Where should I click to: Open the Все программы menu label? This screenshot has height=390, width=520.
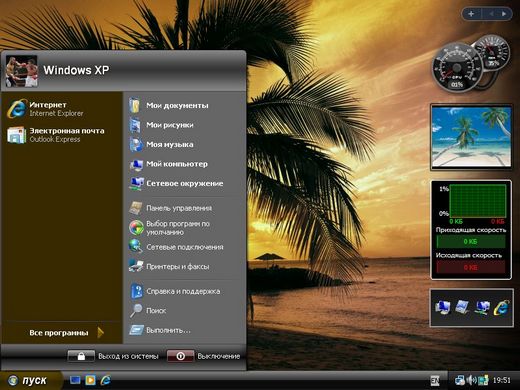tap(59, 333)
